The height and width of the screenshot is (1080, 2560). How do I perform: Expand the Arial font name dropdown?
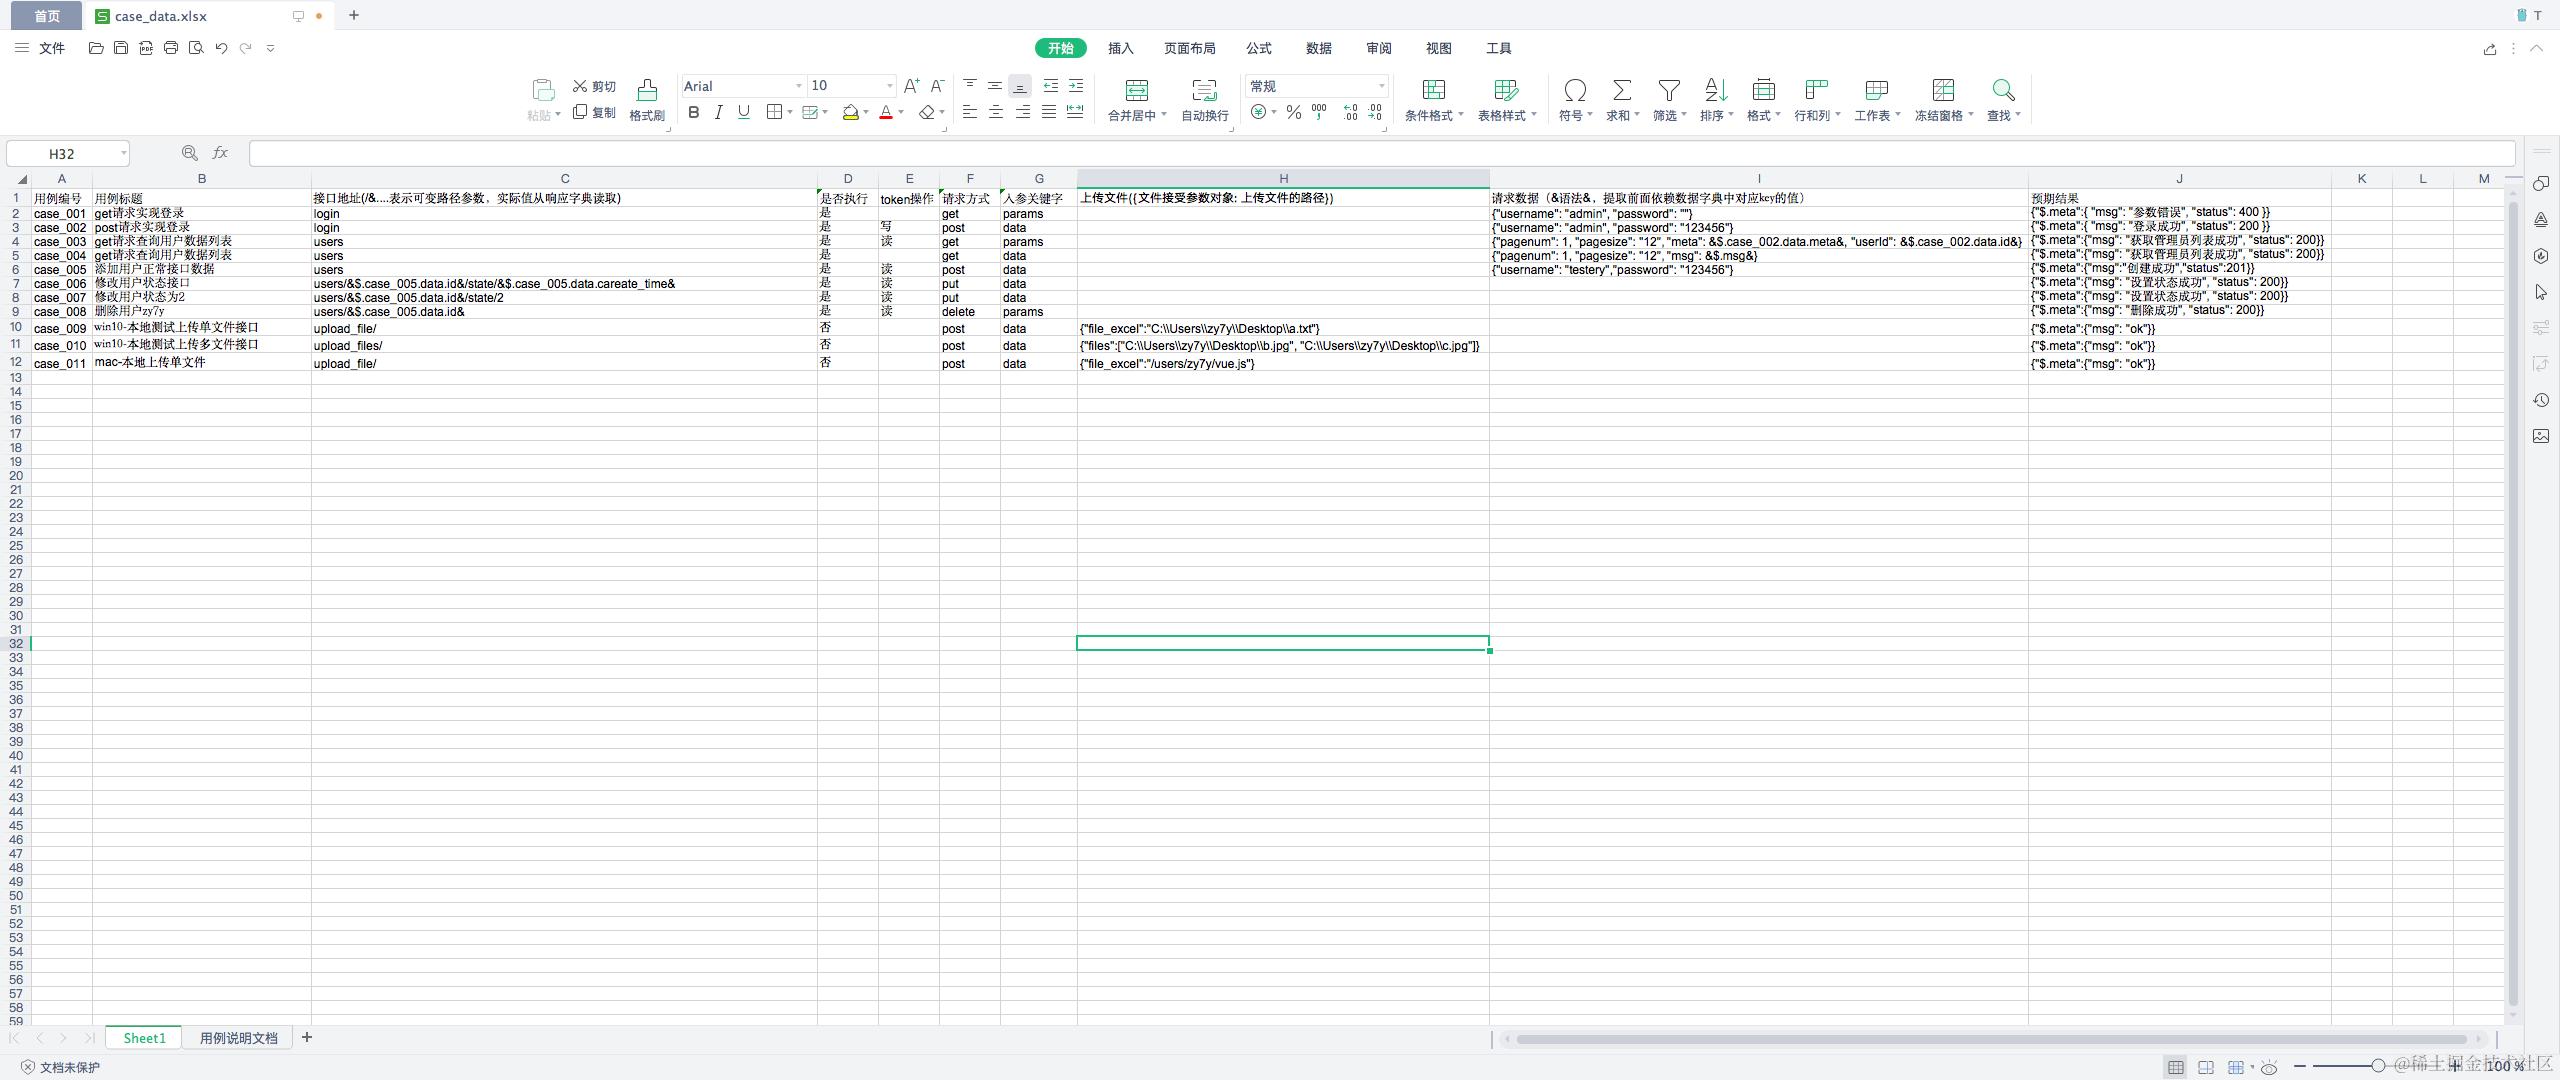coord(798,86)
